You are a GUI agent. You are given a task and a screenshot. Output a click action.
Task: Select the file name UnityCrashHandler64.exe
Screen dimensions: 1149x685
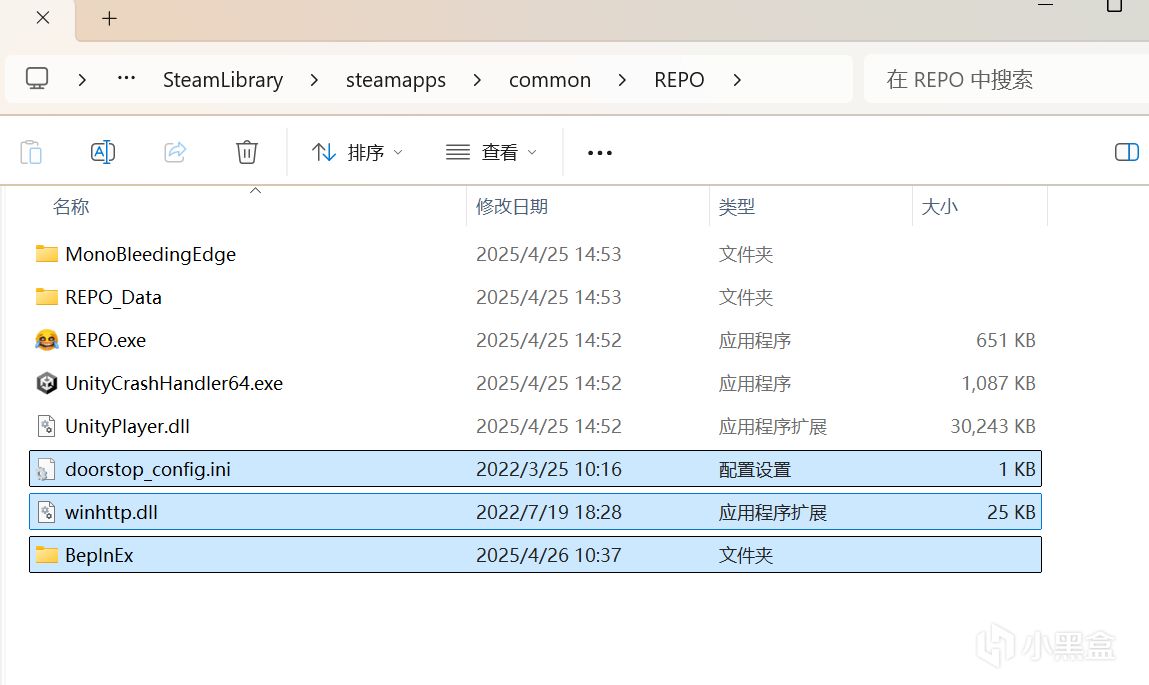(174, 383)
